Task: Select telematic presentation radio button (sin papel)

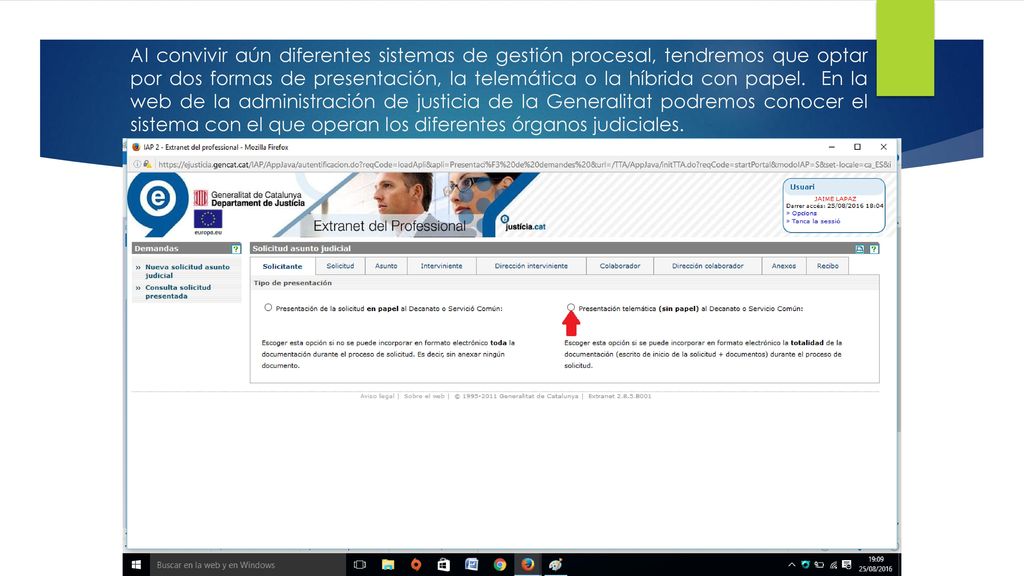Action: (x=571, y=307)
